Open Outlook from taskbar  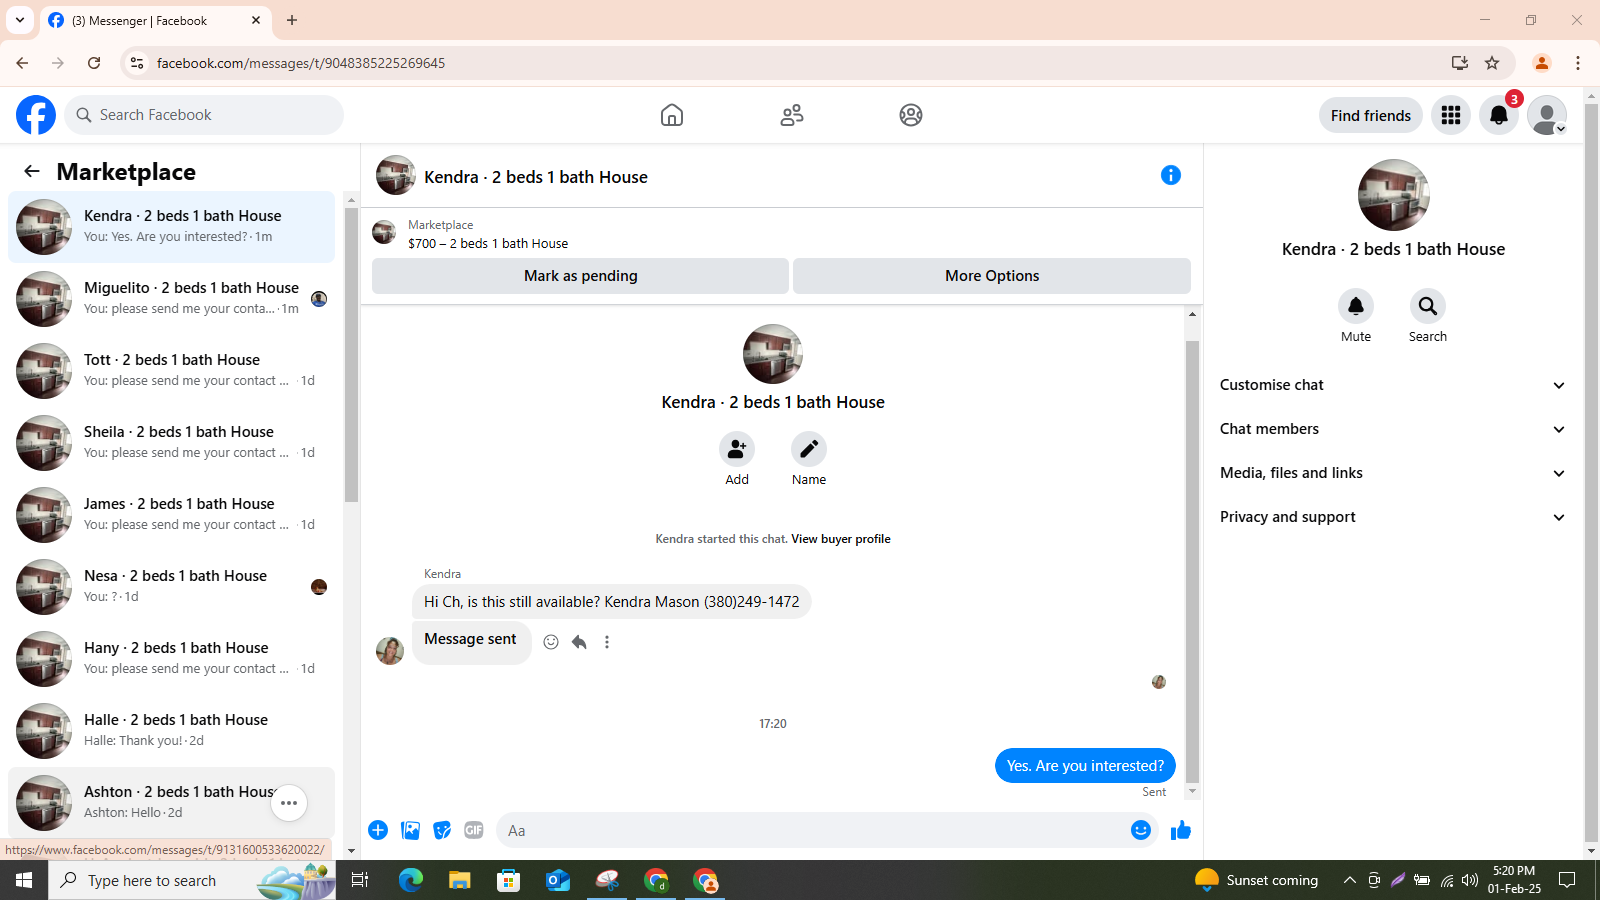click(557, 880)
